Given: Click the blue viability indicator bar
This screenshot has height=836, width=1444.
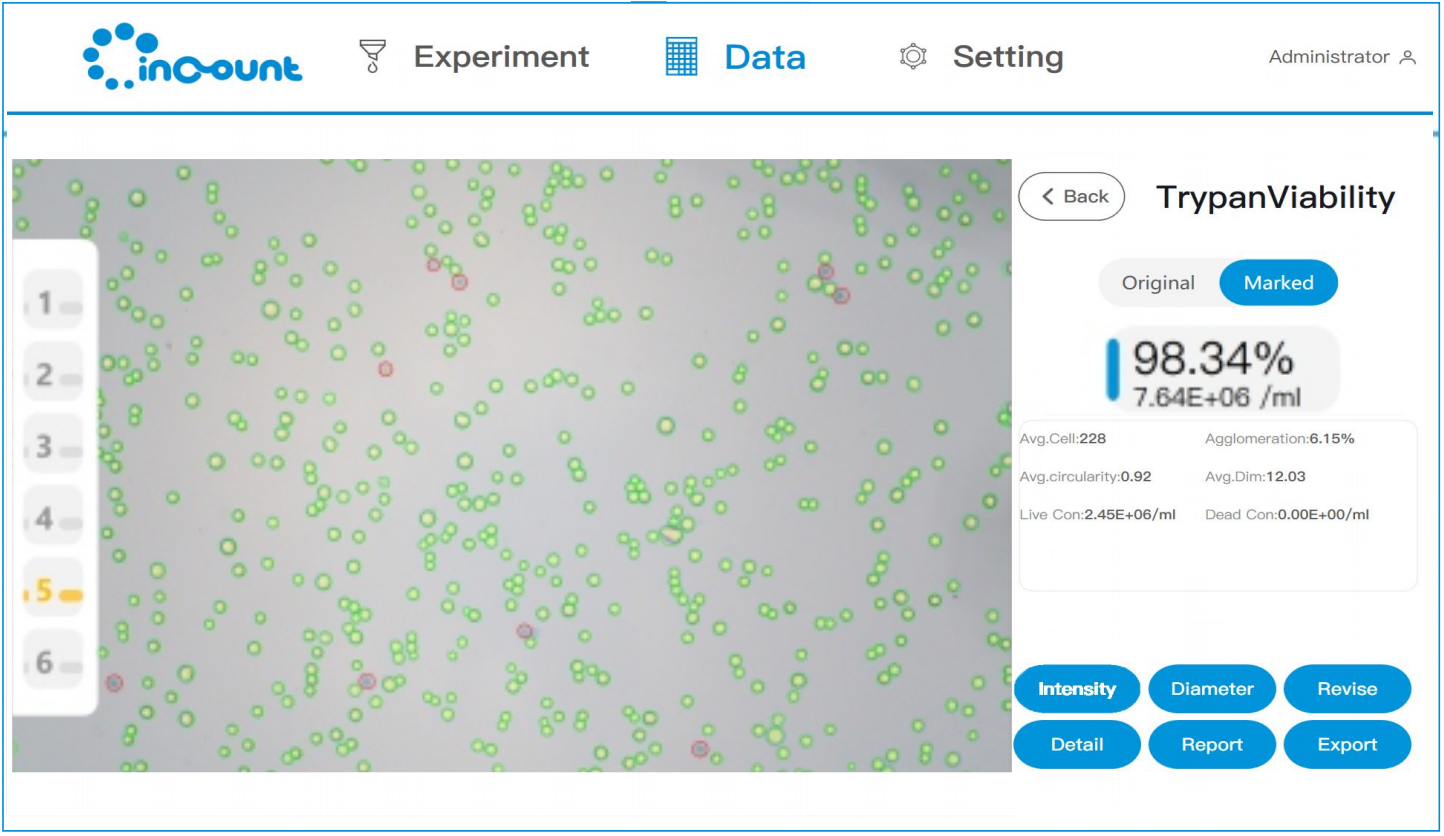Looking at the screenshot, I should (x=1113, y=369).
